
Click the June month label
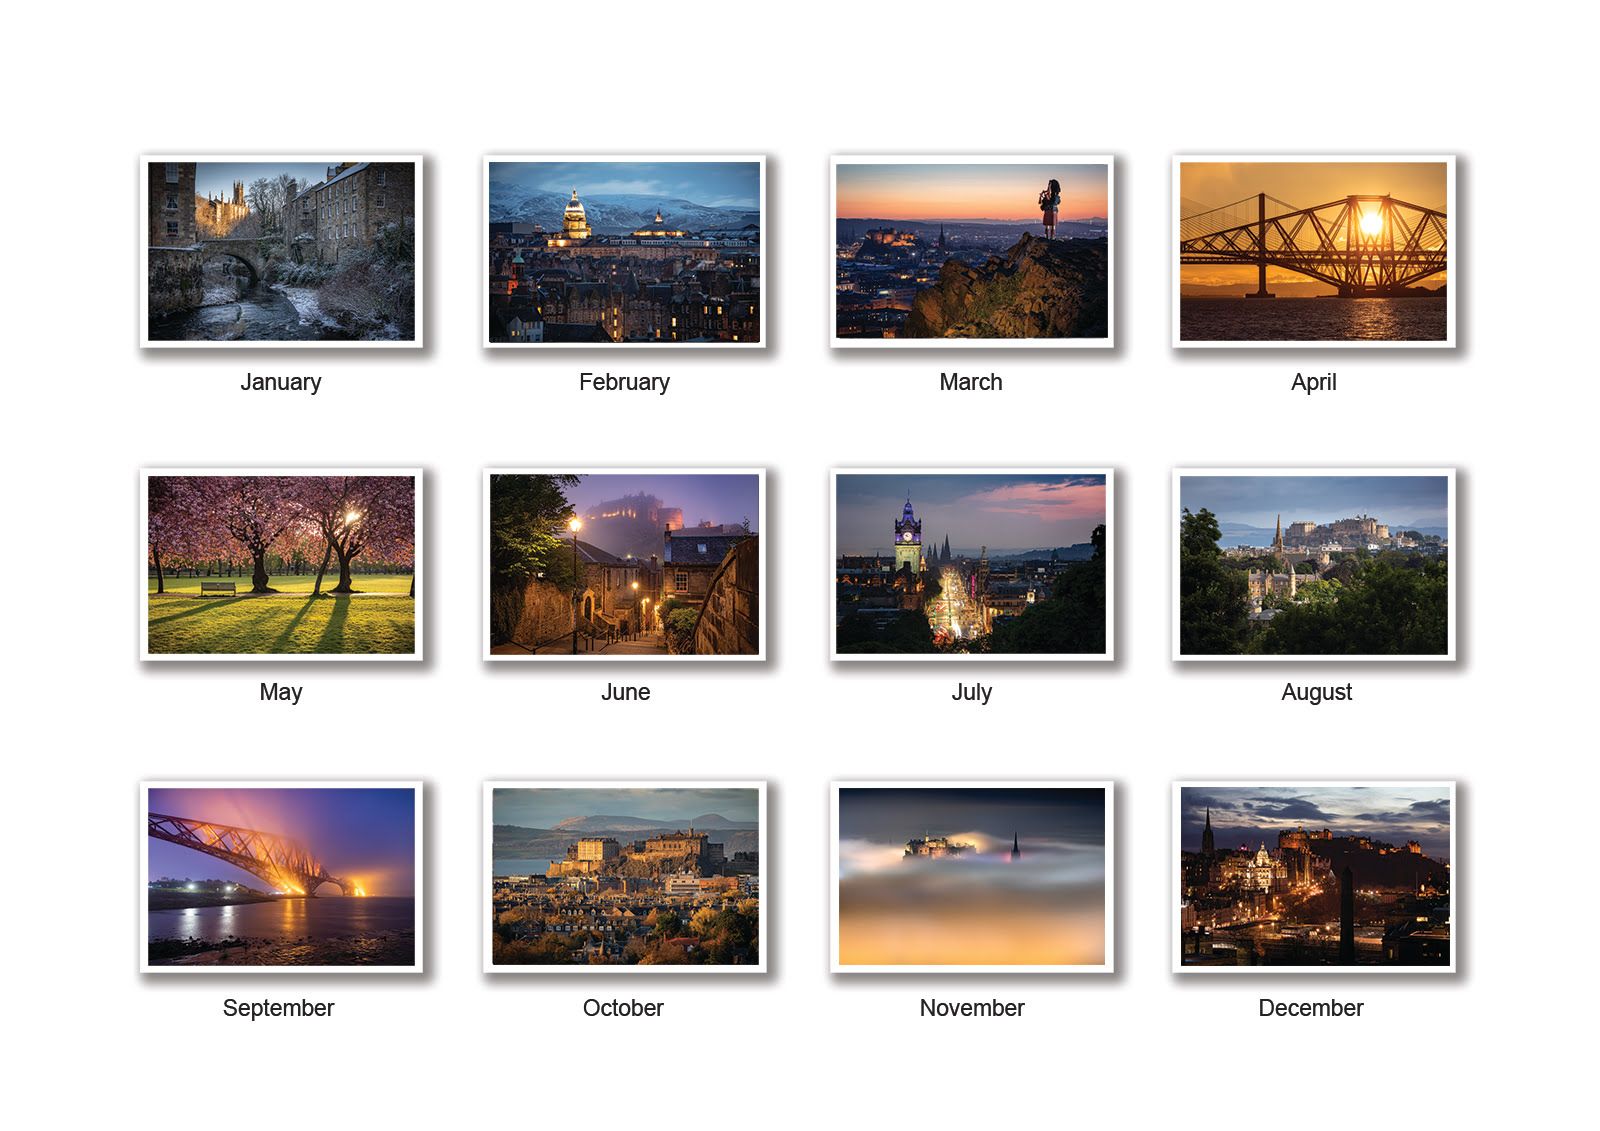tap(625, 692)
